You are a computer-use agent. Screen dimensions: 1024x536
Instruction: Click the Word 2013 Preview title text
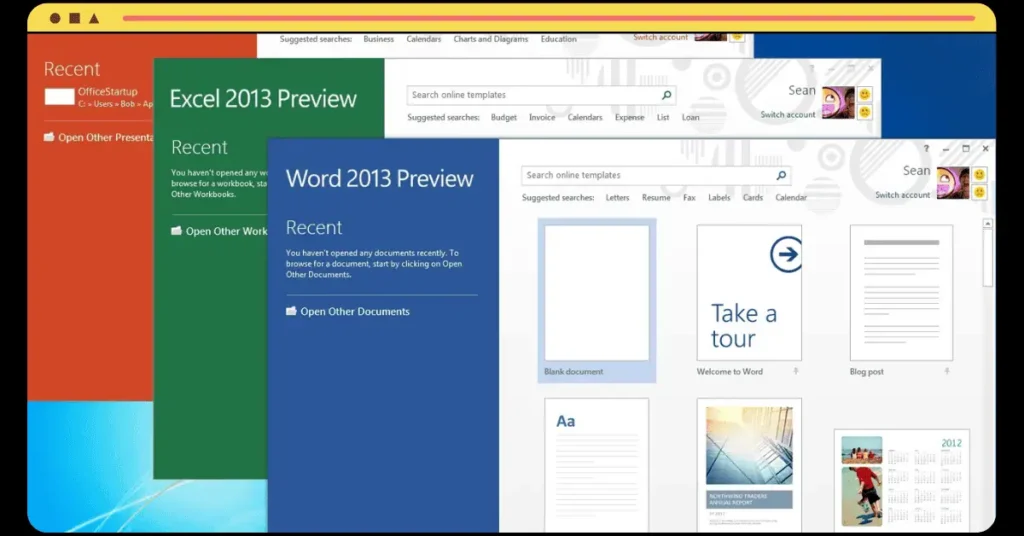pyautogui.click(x=379, y=179)
